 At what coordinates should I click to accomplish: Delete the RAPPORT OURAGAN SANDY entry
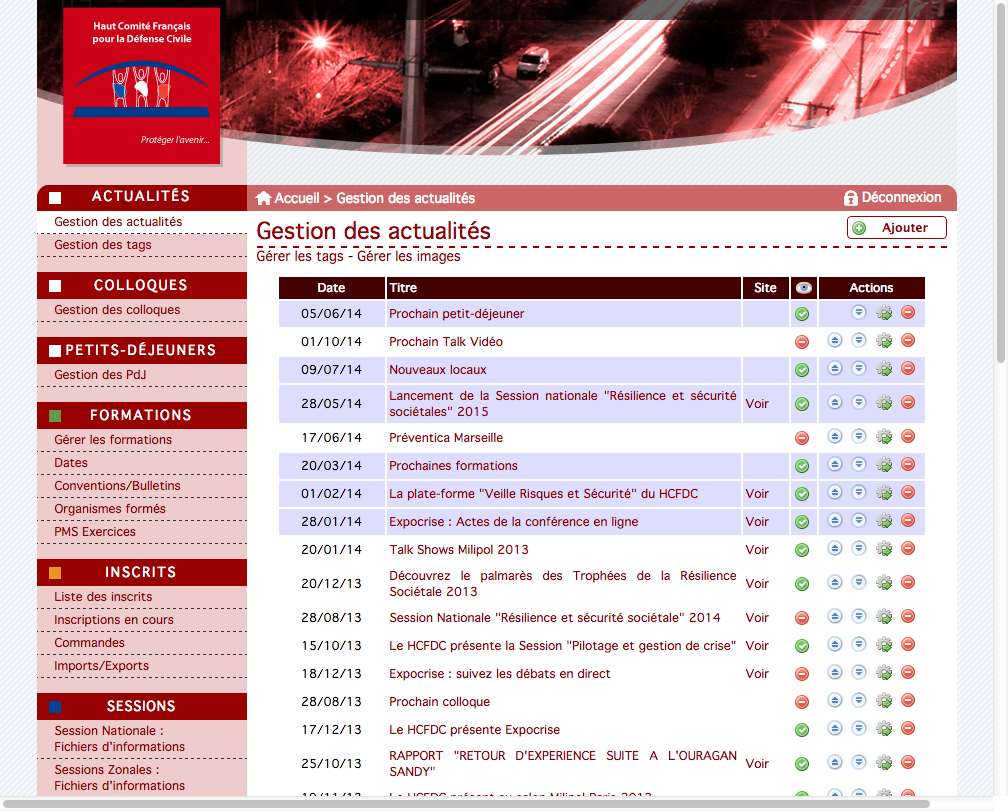(x=908, y=762)
